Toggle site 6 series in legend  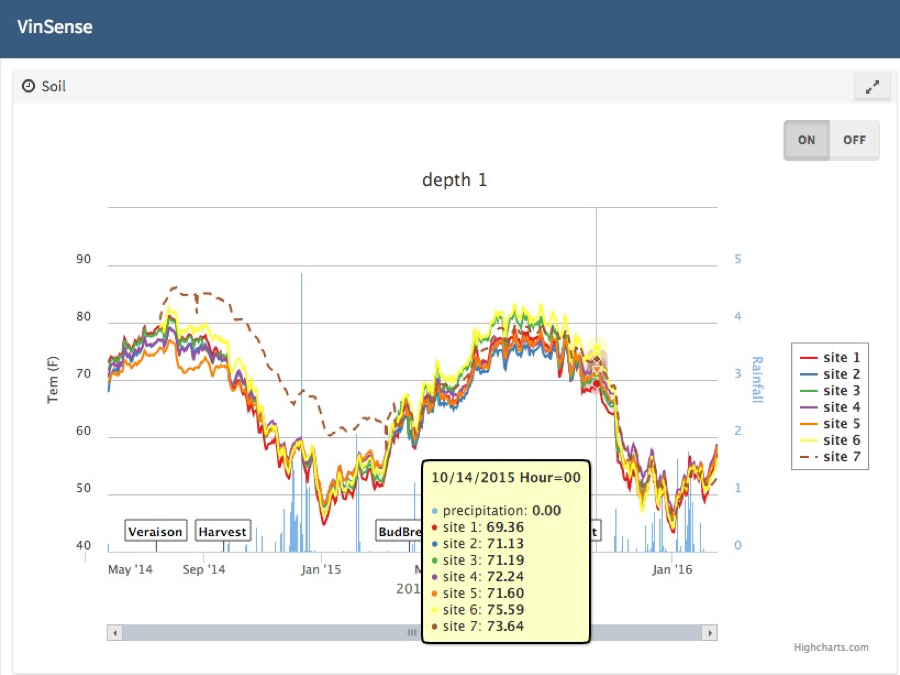coord(830,440)
